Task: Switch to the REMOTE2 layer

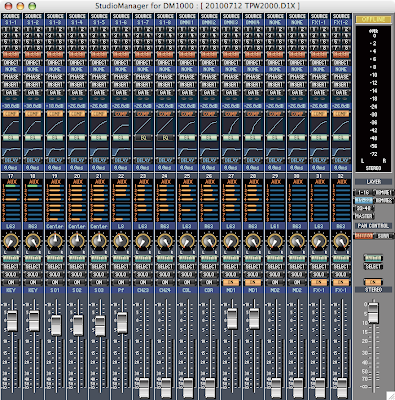Action: coord(383,200)
